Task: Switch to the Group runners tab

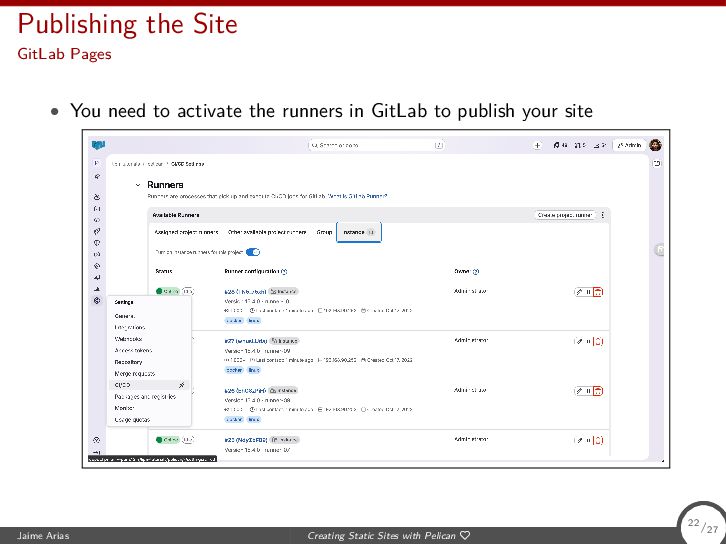Action: tap(324, 232)
